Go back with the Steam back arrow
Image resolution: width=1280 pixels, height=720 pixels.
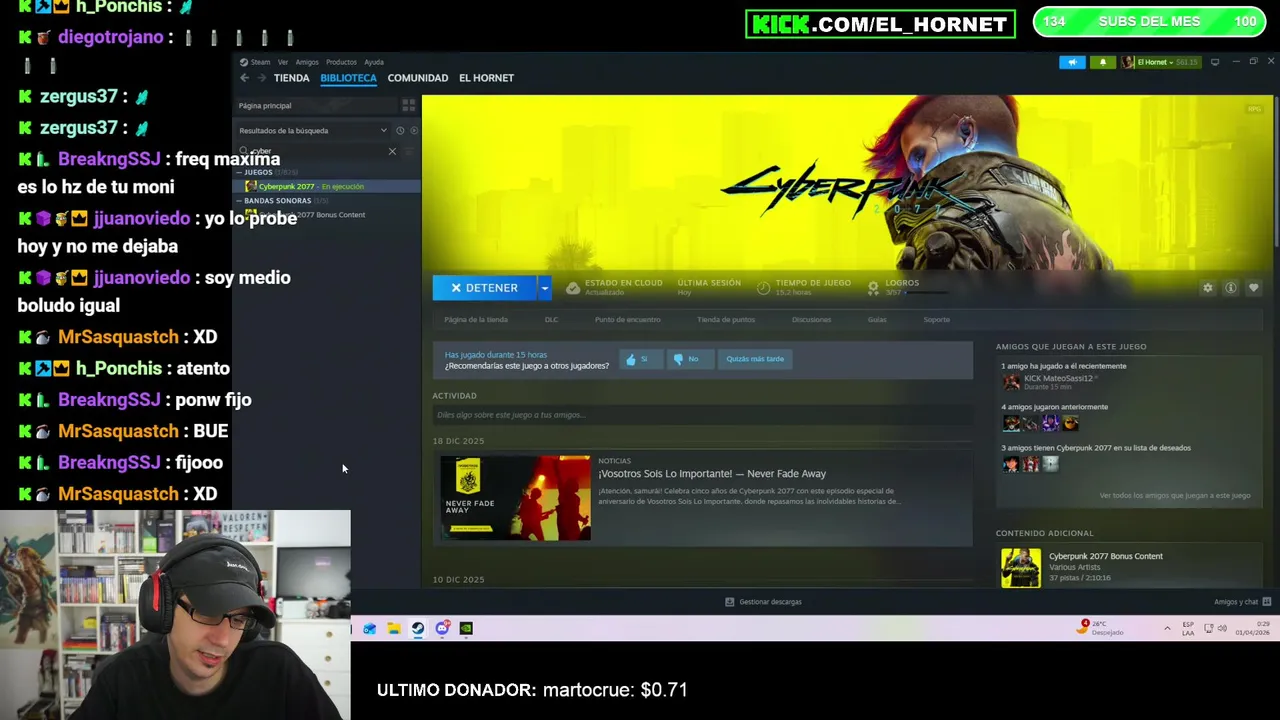tap(244, 78)
